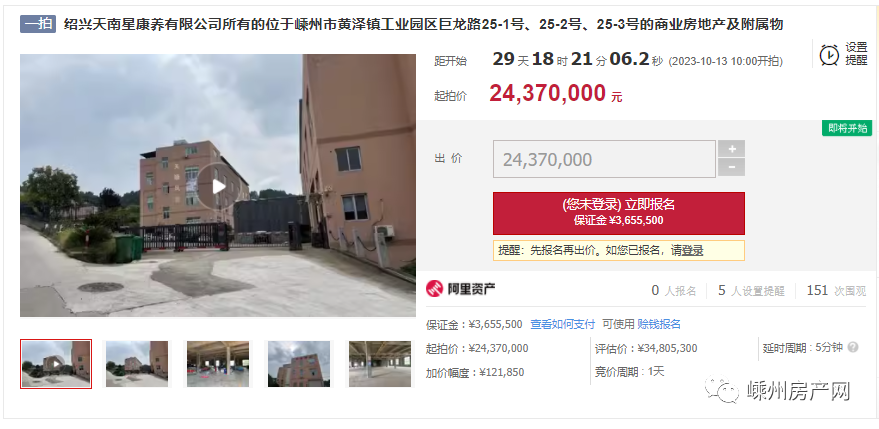Select the first video thumbnail
This screenshot has height=429, width=879.
[56, 364]
